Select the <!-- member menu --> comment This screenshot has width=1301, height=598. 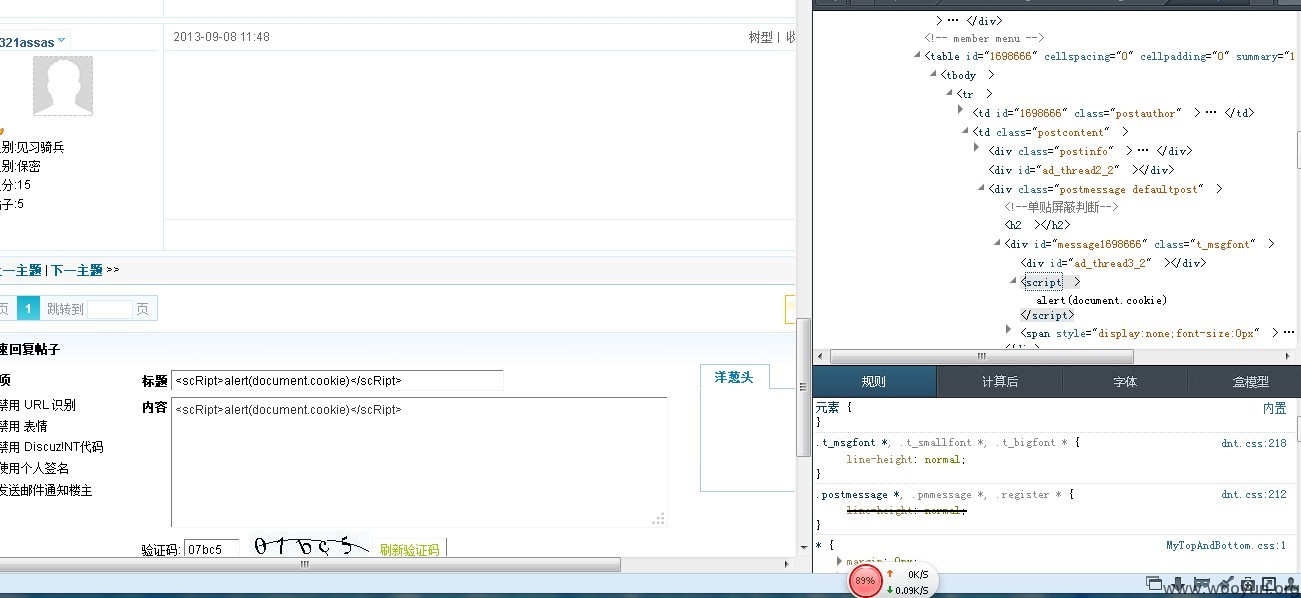(x=984, y=38)
